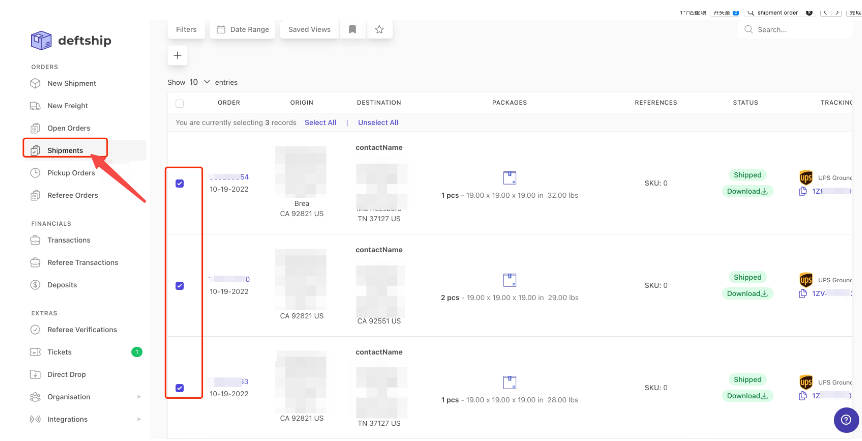Uncheck the 2 pcs order row checkbox
Viewport: 862px width, 441px height.
point(180,286)
